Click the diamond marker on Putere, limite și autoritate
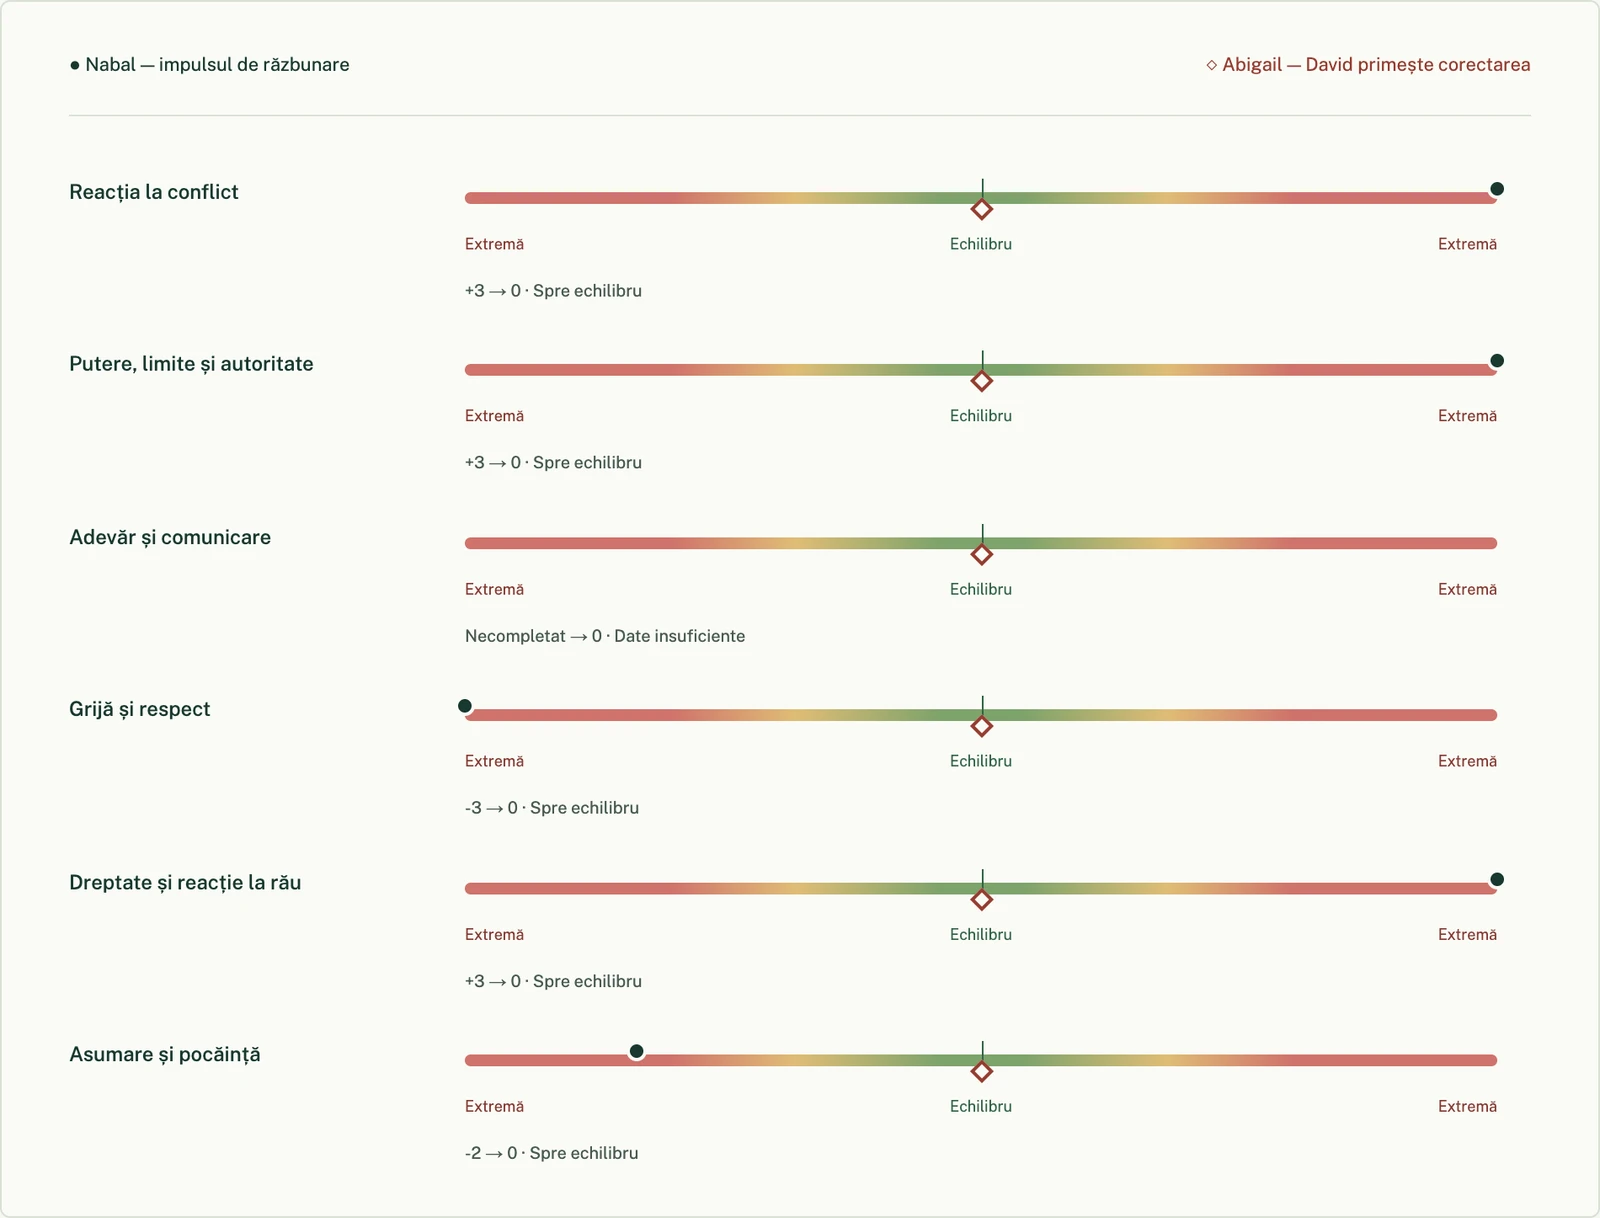This screenshot has width=1600, height=1218. pos(982,381)
